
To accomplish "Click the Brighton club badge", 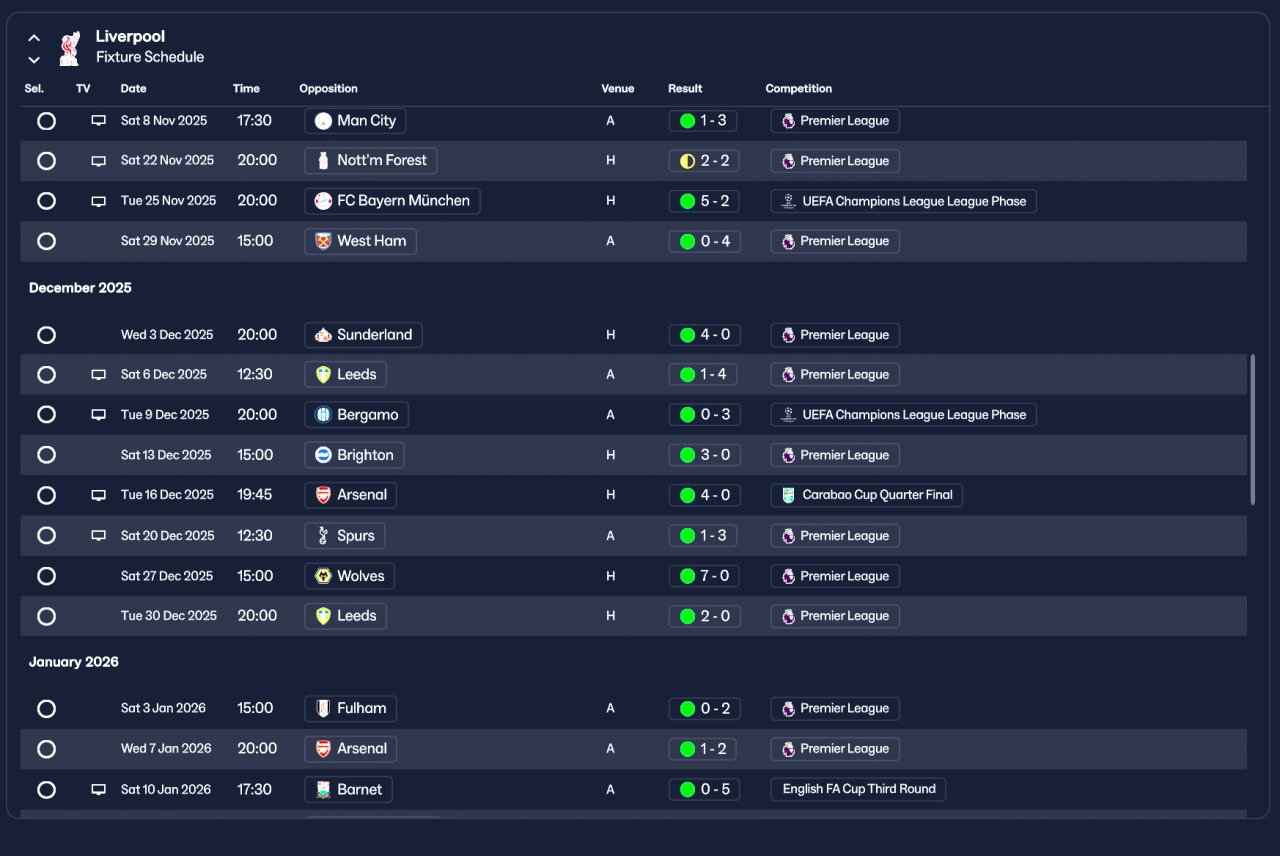I will click(x=323, y=455).
